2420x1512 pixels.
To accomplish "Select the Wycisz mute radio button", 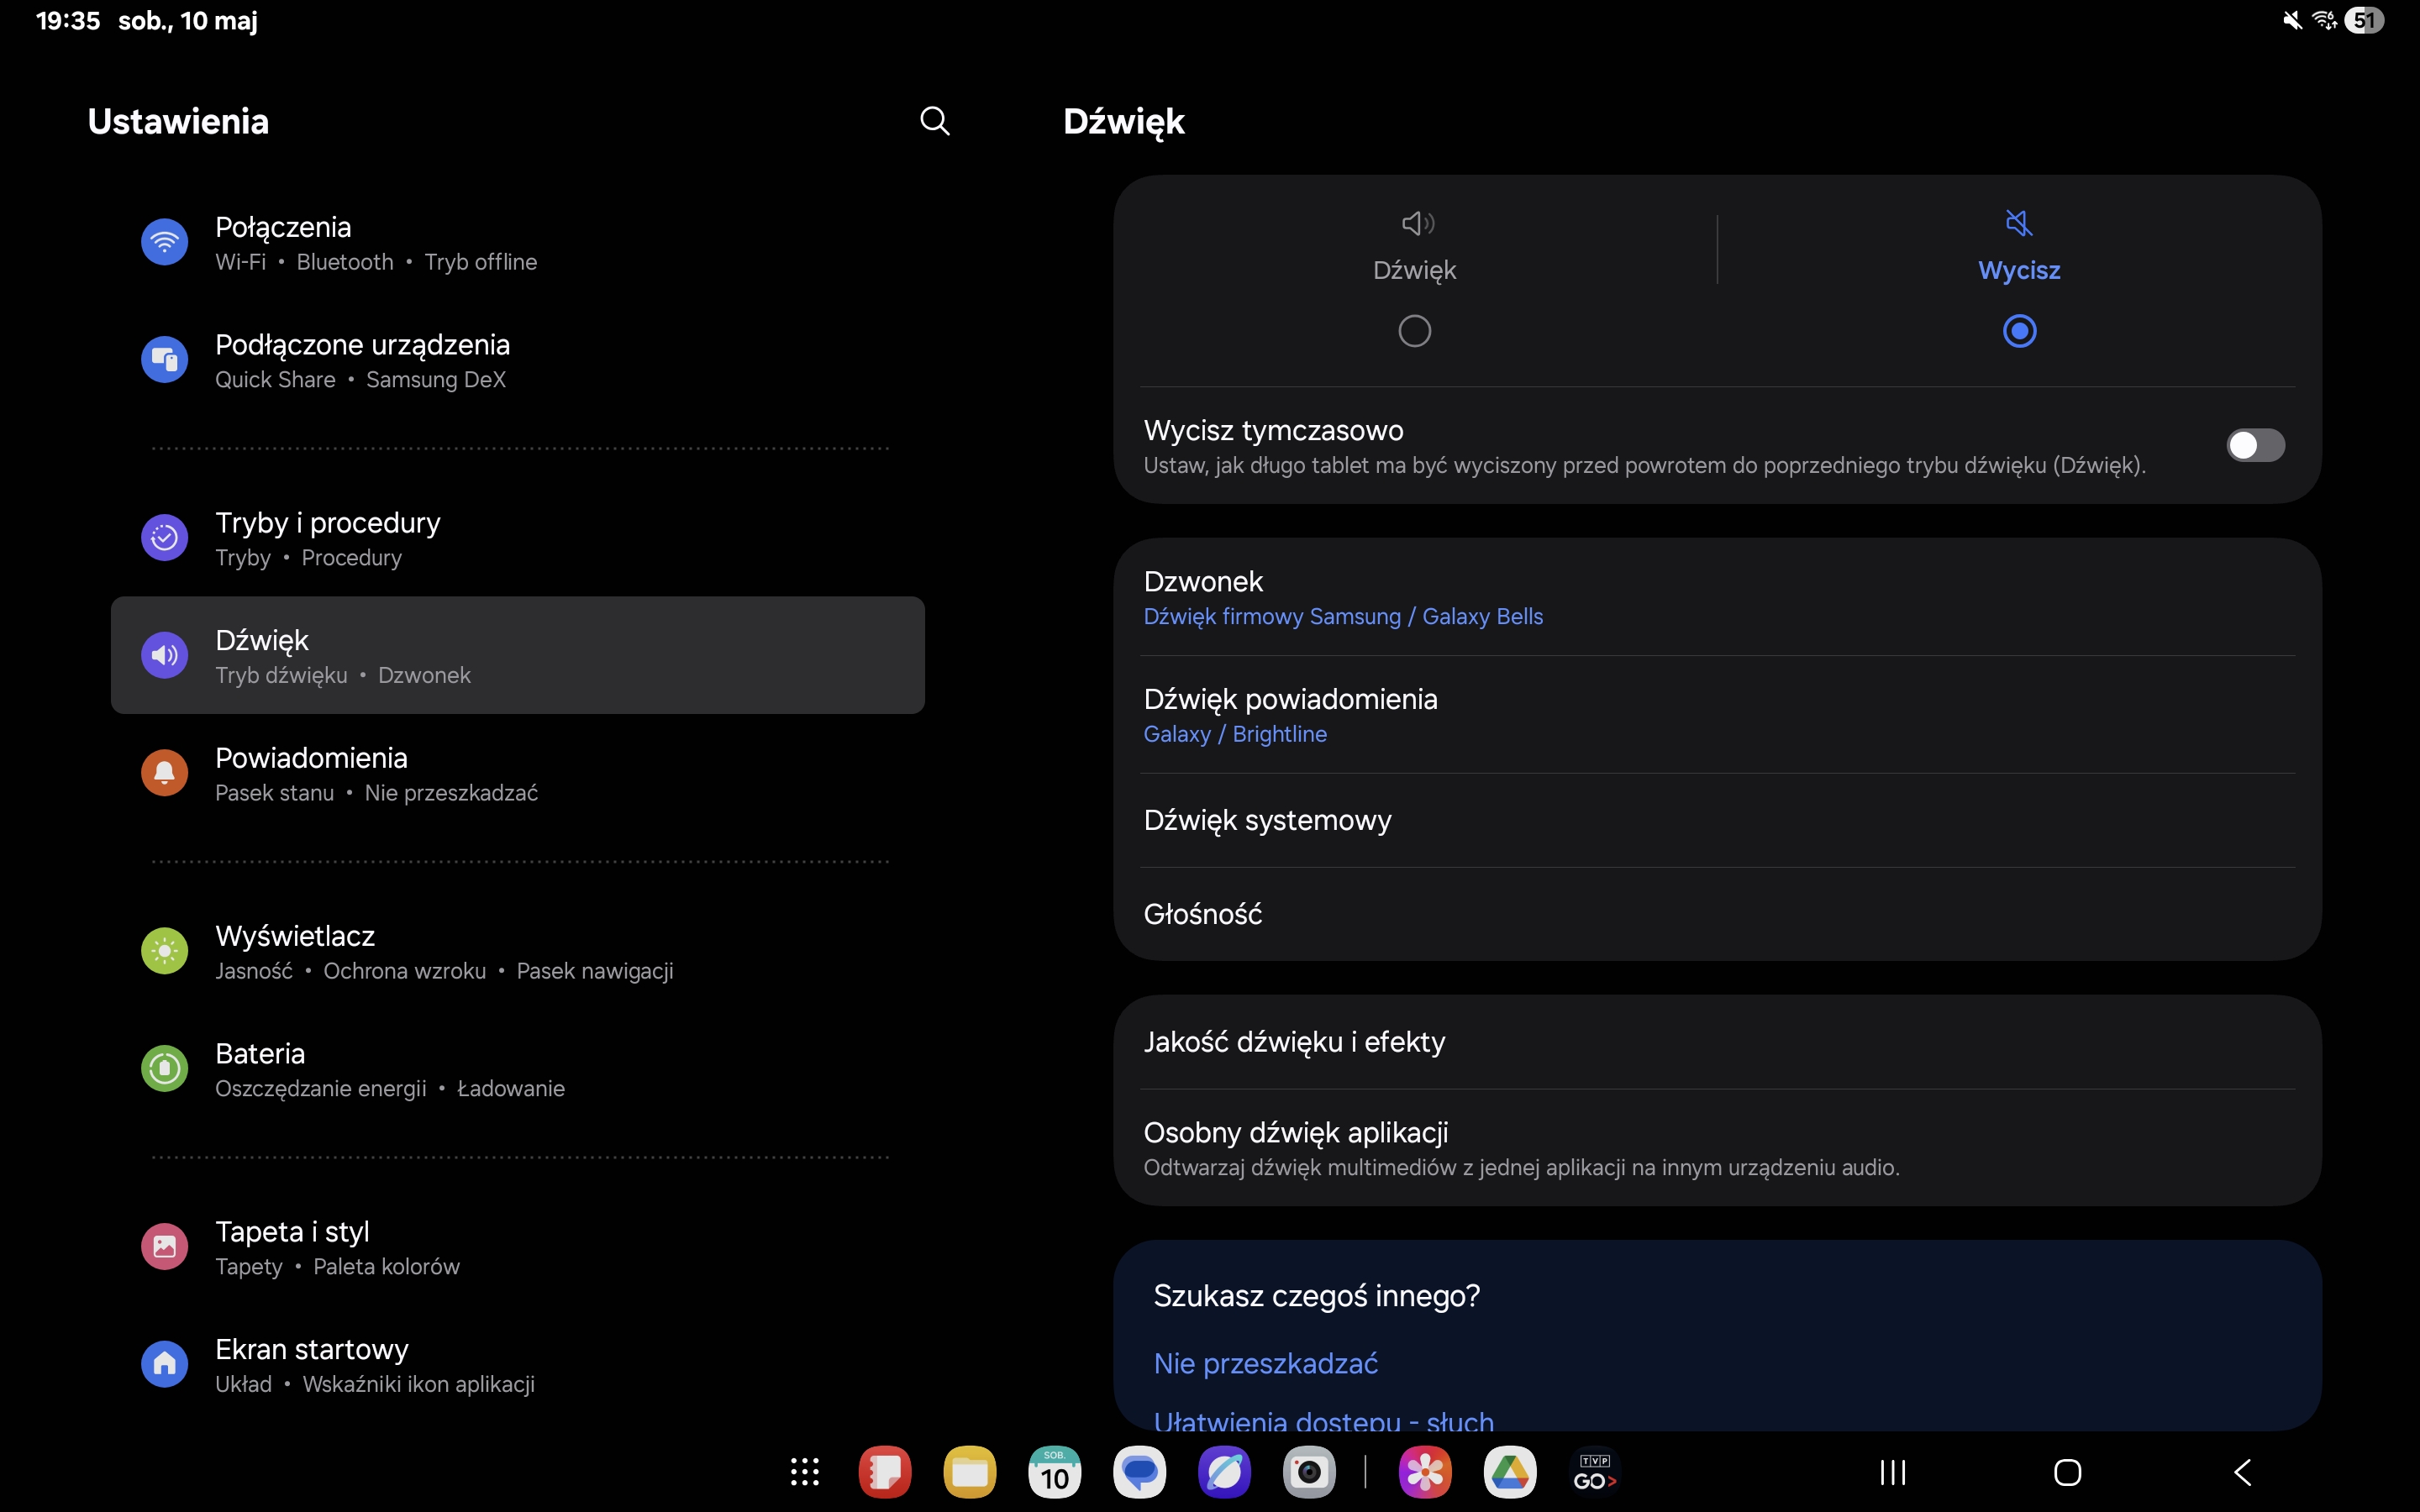I will tap(2019, 331).
